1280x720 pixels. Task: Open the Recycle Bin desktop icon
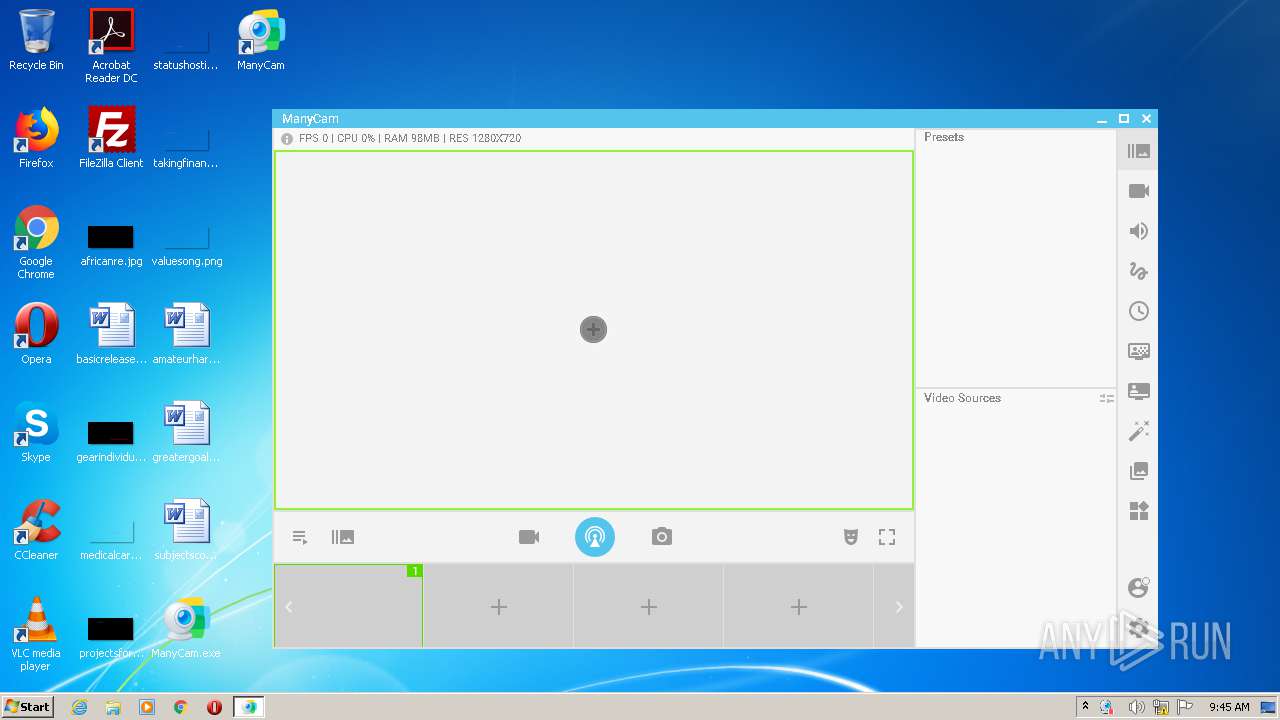(x=36, y=40)
